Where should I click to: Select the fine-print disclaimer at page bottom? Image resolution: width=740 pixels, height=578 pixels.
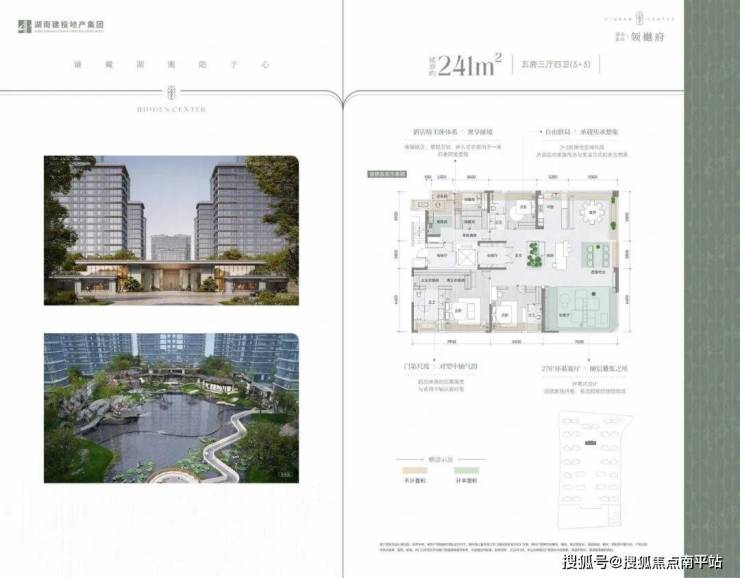[513, 547]
